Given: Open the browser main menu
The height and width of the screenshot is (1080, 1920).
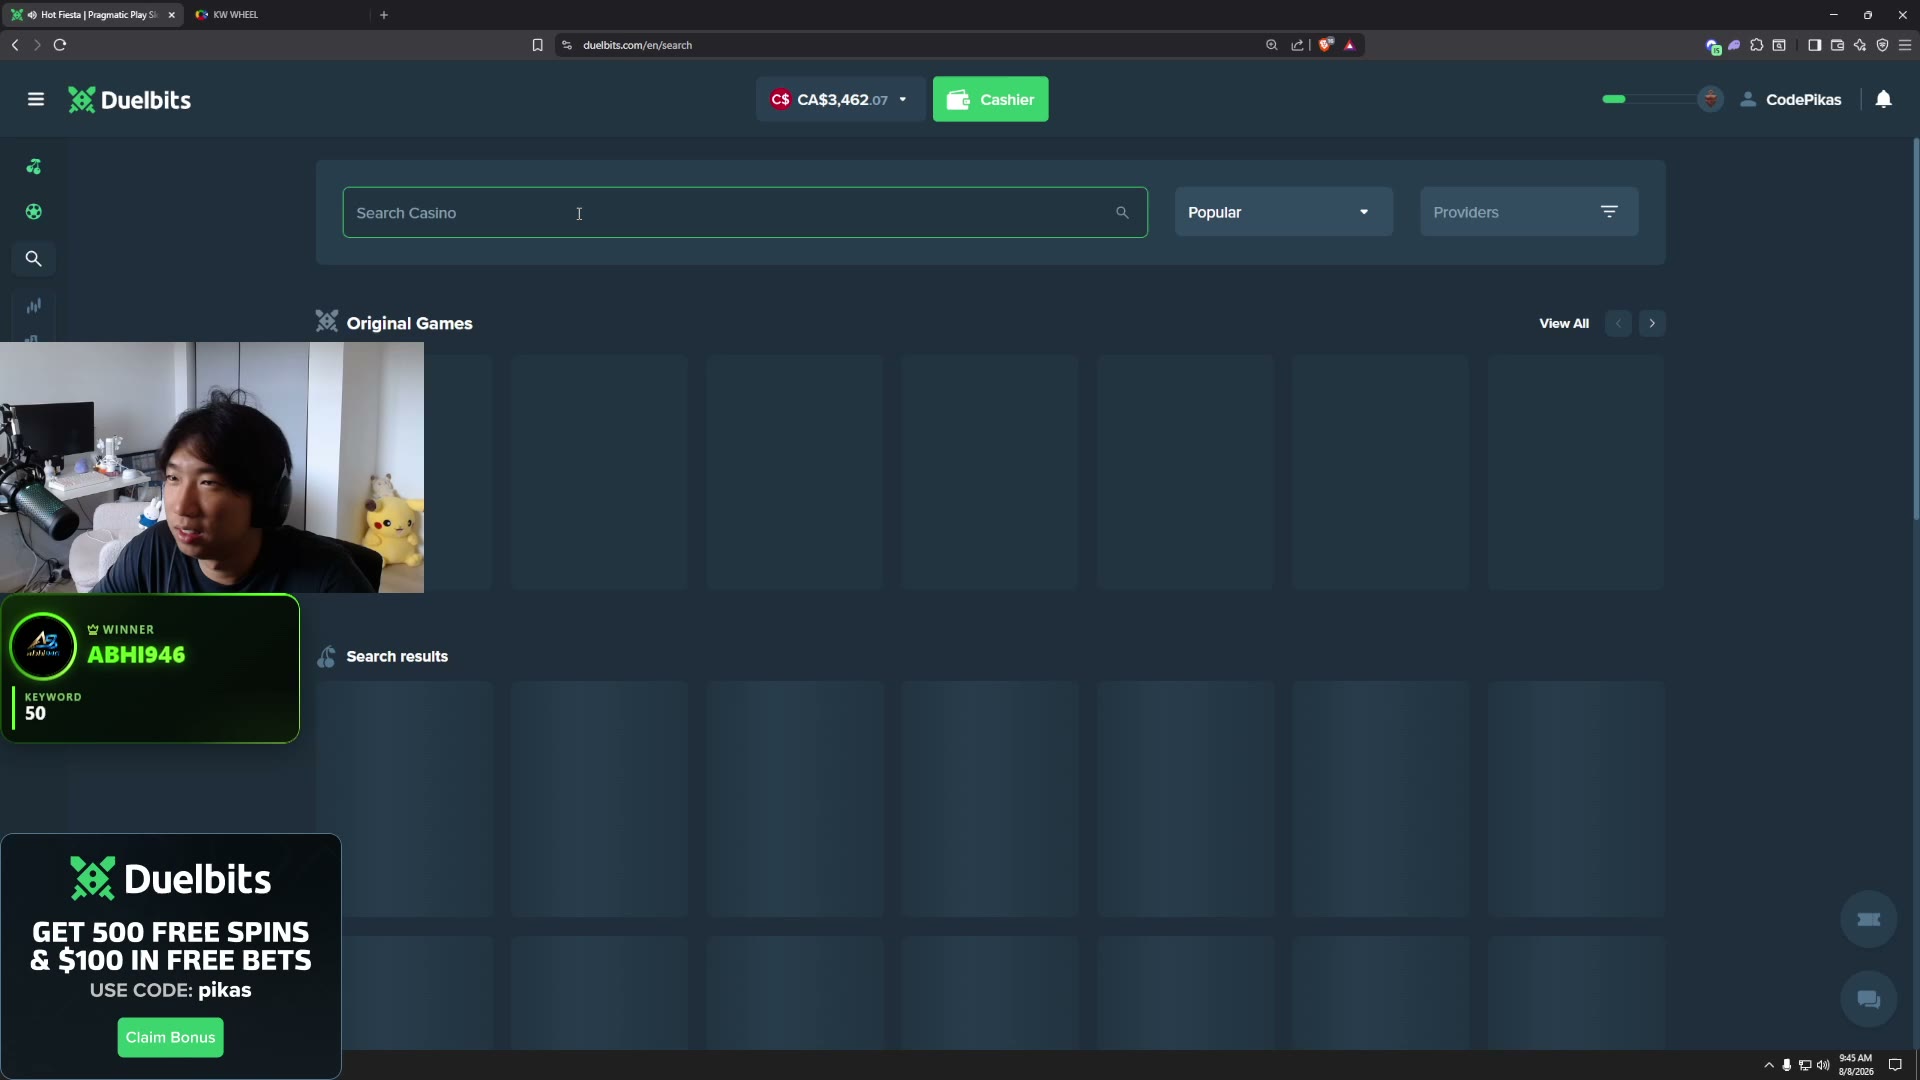Looking at the screenshot, I should (1905, 45).
